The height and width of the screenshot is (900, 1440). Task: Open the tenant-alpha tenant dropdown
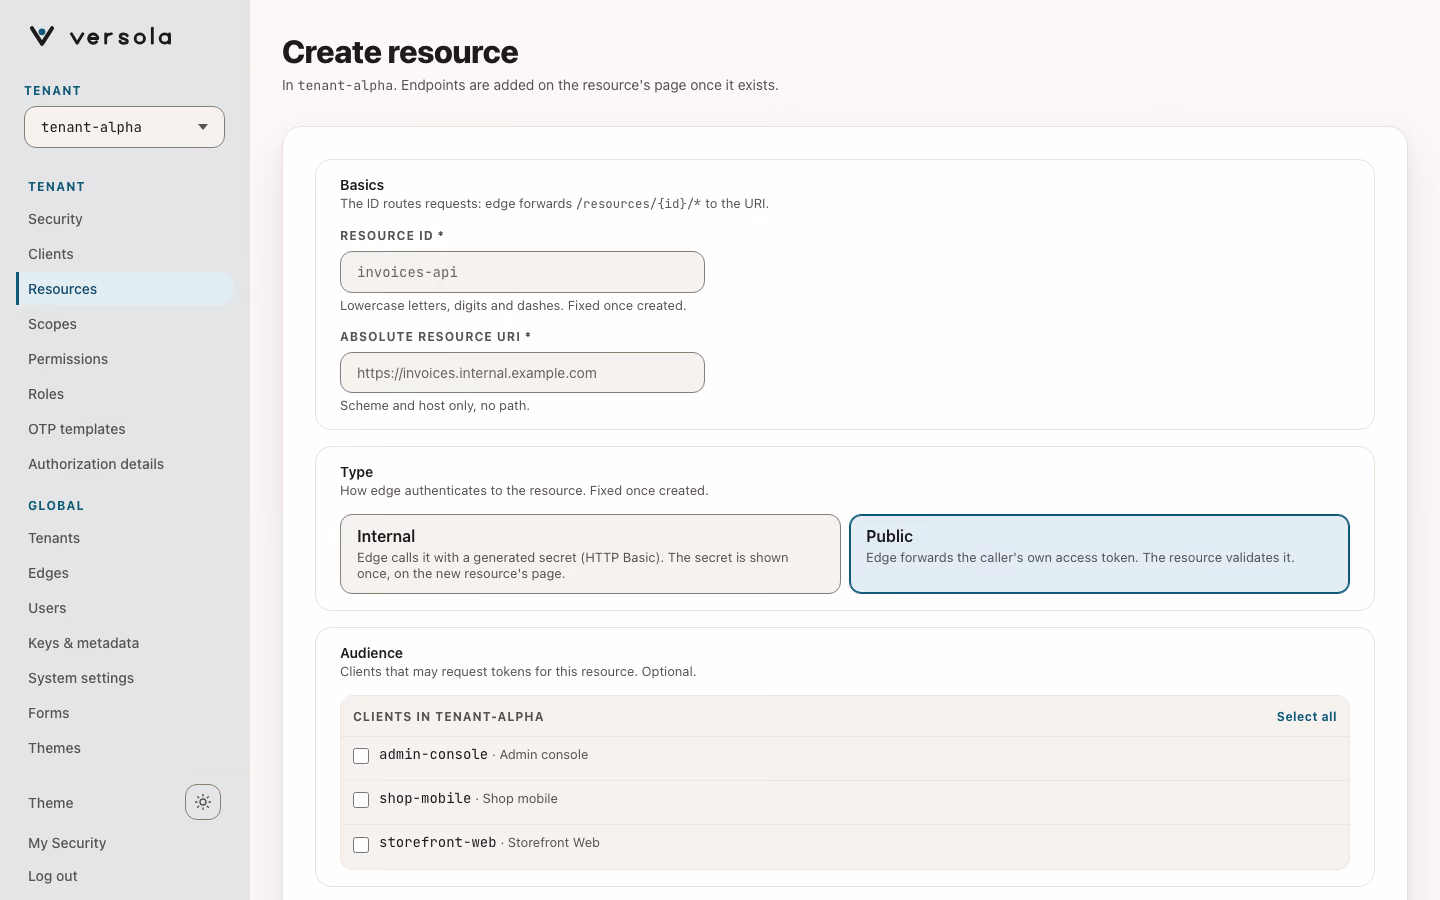(x=124, y=127)
